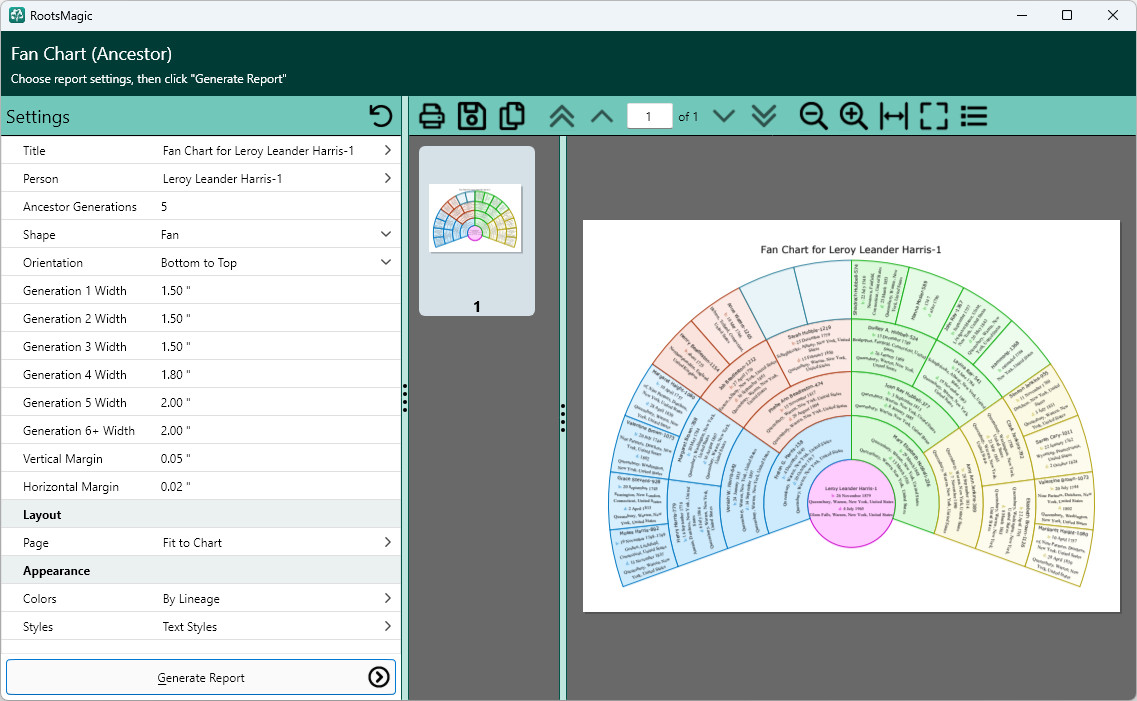Click the 'Bottom to Top' orientation value

coord(199,262)
